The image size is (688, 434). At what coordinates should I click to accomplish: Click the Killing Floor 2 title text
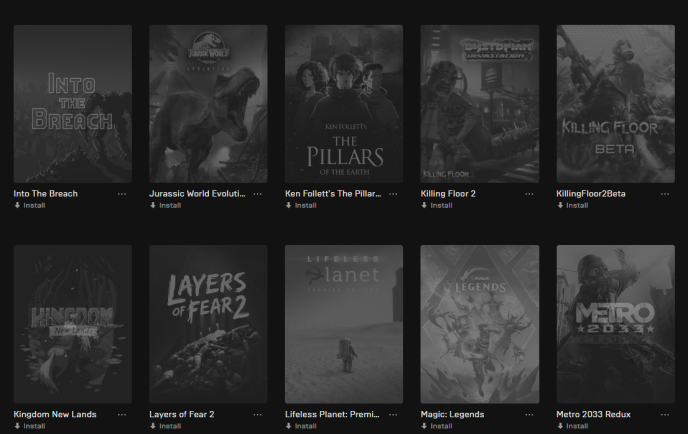(448, 194)
